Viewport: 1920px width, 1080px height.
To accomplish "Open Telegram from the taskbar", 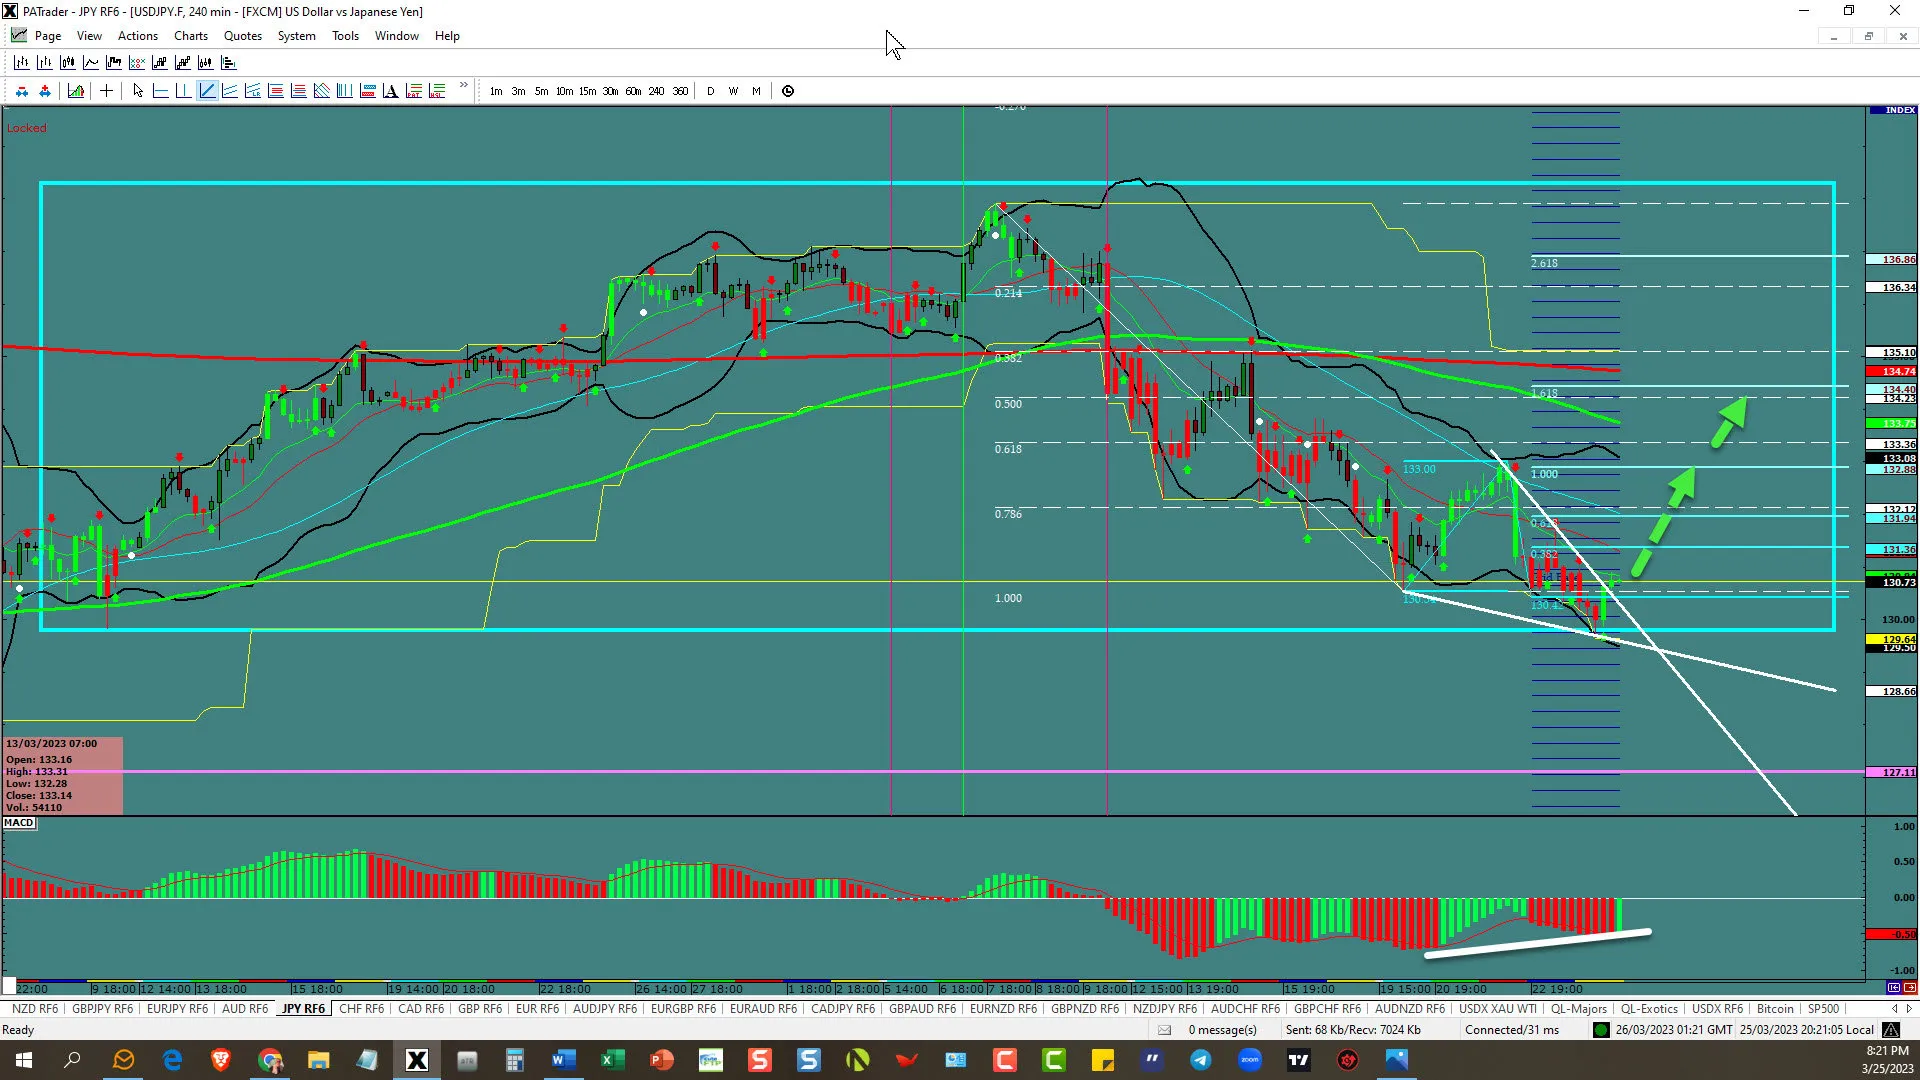I will pyautogui.click(x=1200, y=1060).
